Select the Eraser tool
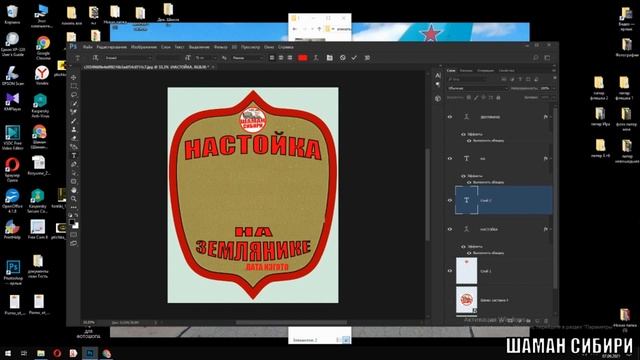 (x=74, y=138)
